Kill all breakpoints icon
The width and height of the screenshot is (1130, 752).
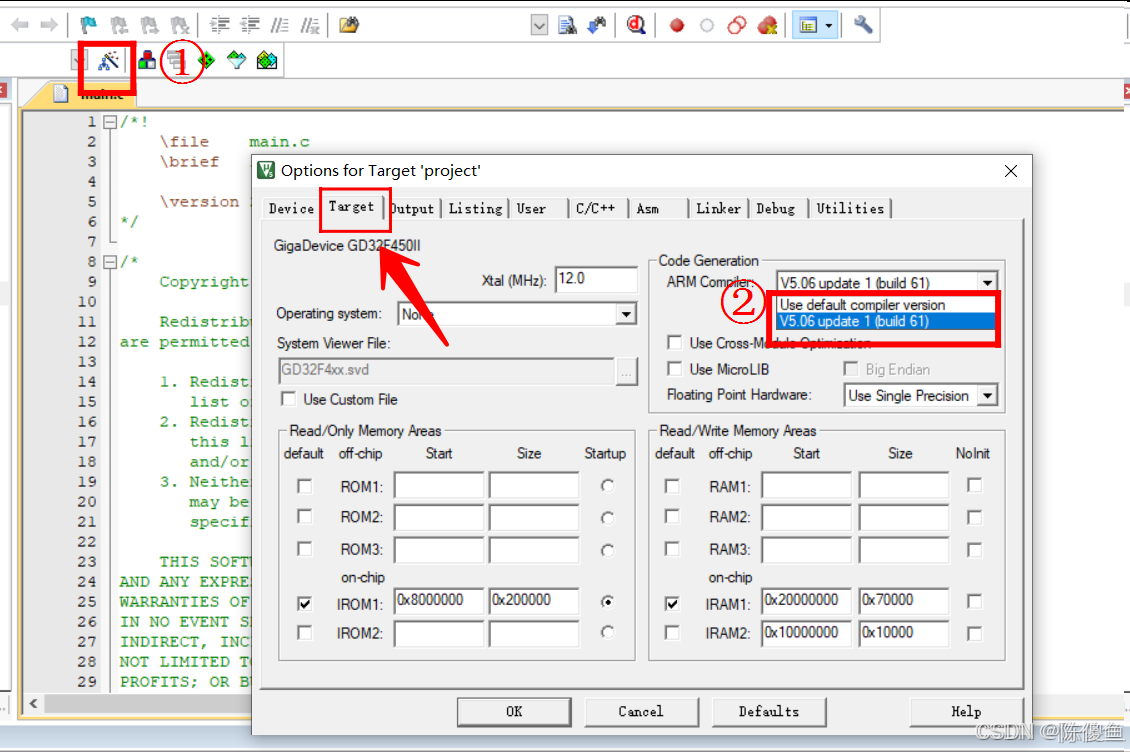tap(768, 26)
